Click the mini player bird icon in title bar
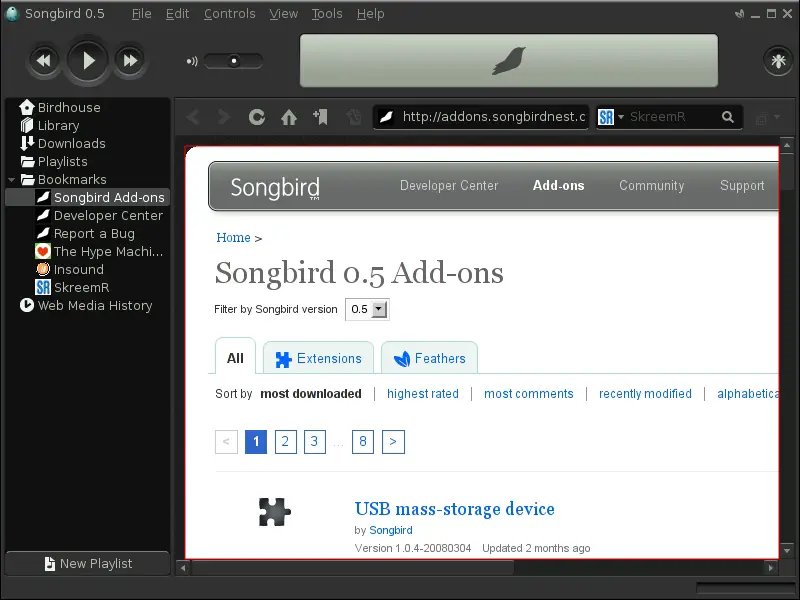 click(739, 14)
